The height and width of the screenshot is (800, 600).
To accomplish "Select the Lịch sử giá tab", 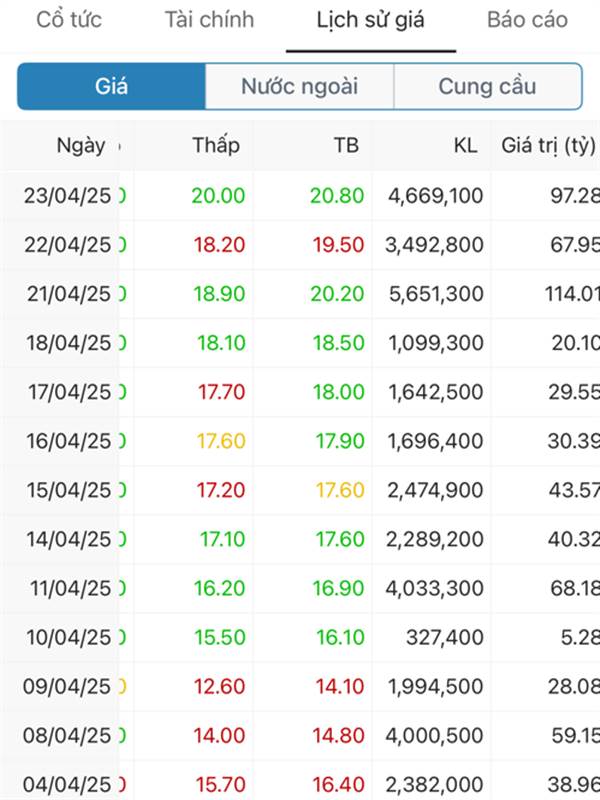I will coord(370,21).
